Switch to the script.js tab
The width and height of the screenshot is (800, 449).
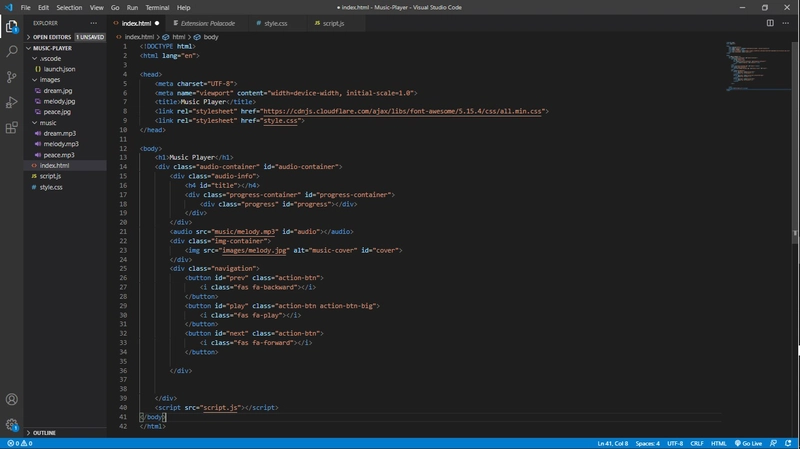coord(331,22)
